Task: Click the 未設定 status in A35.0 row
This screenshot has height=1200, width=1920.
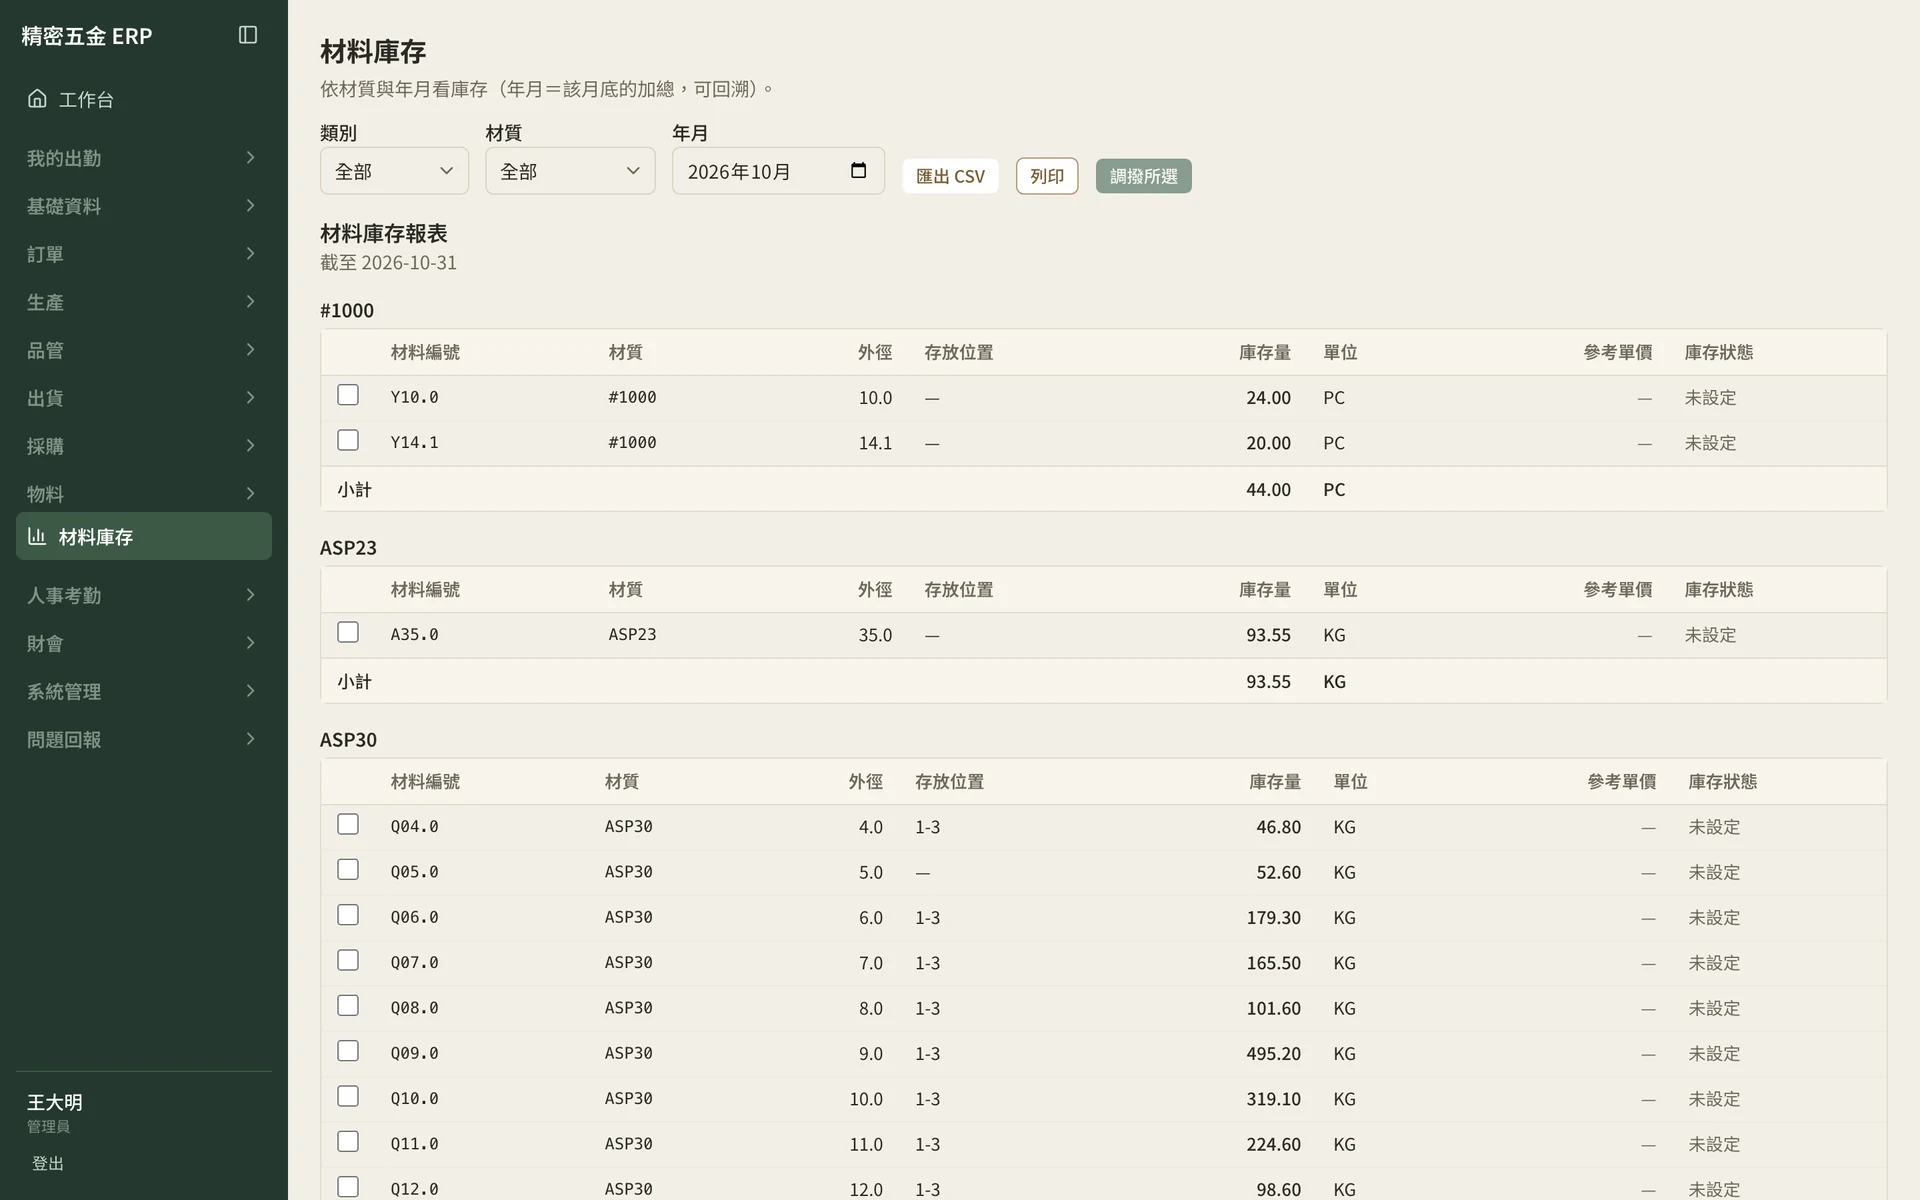Action: tap(1710, 635)
